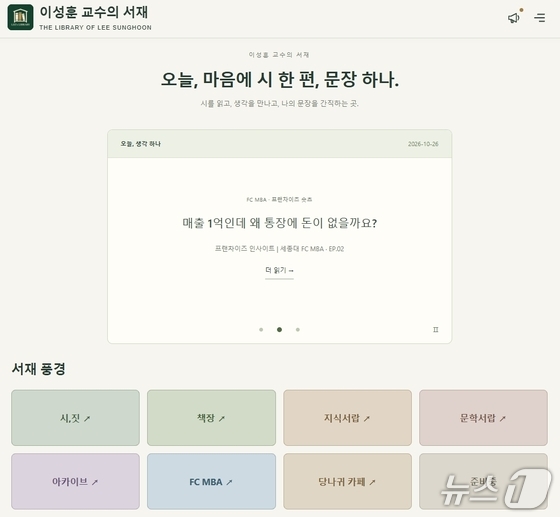This screenshot has width=560, height=517.
Task: Click the arrow icon on '시,짓' card
Action: coord(87,418)
